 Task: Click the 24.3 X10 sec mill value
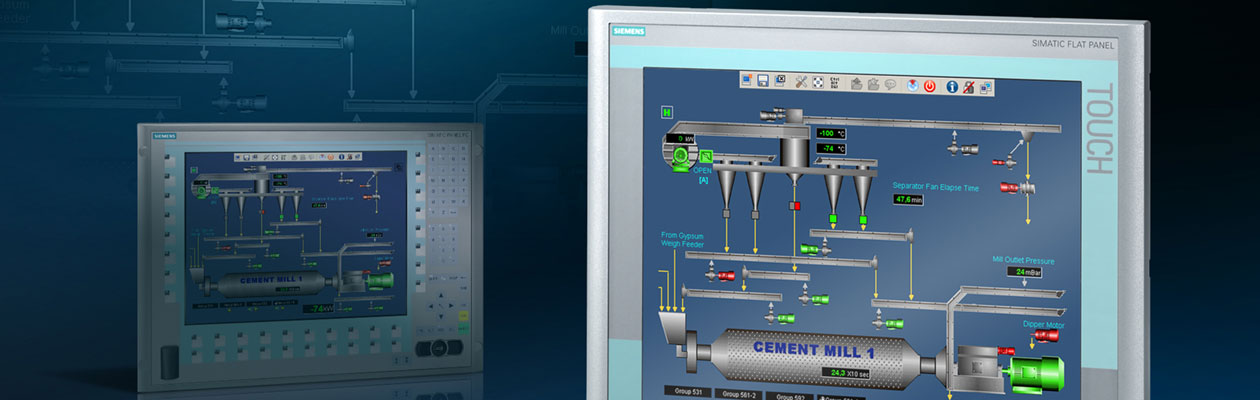tap(845, 373)
